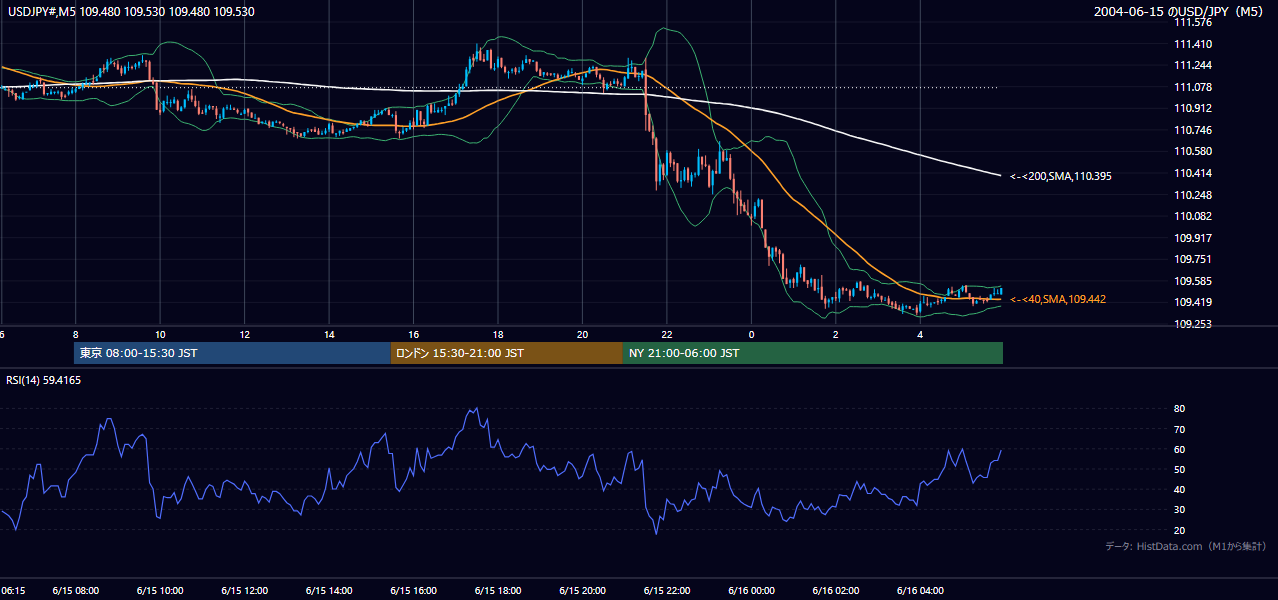Click RSI axis level 60

(1179, 449)
